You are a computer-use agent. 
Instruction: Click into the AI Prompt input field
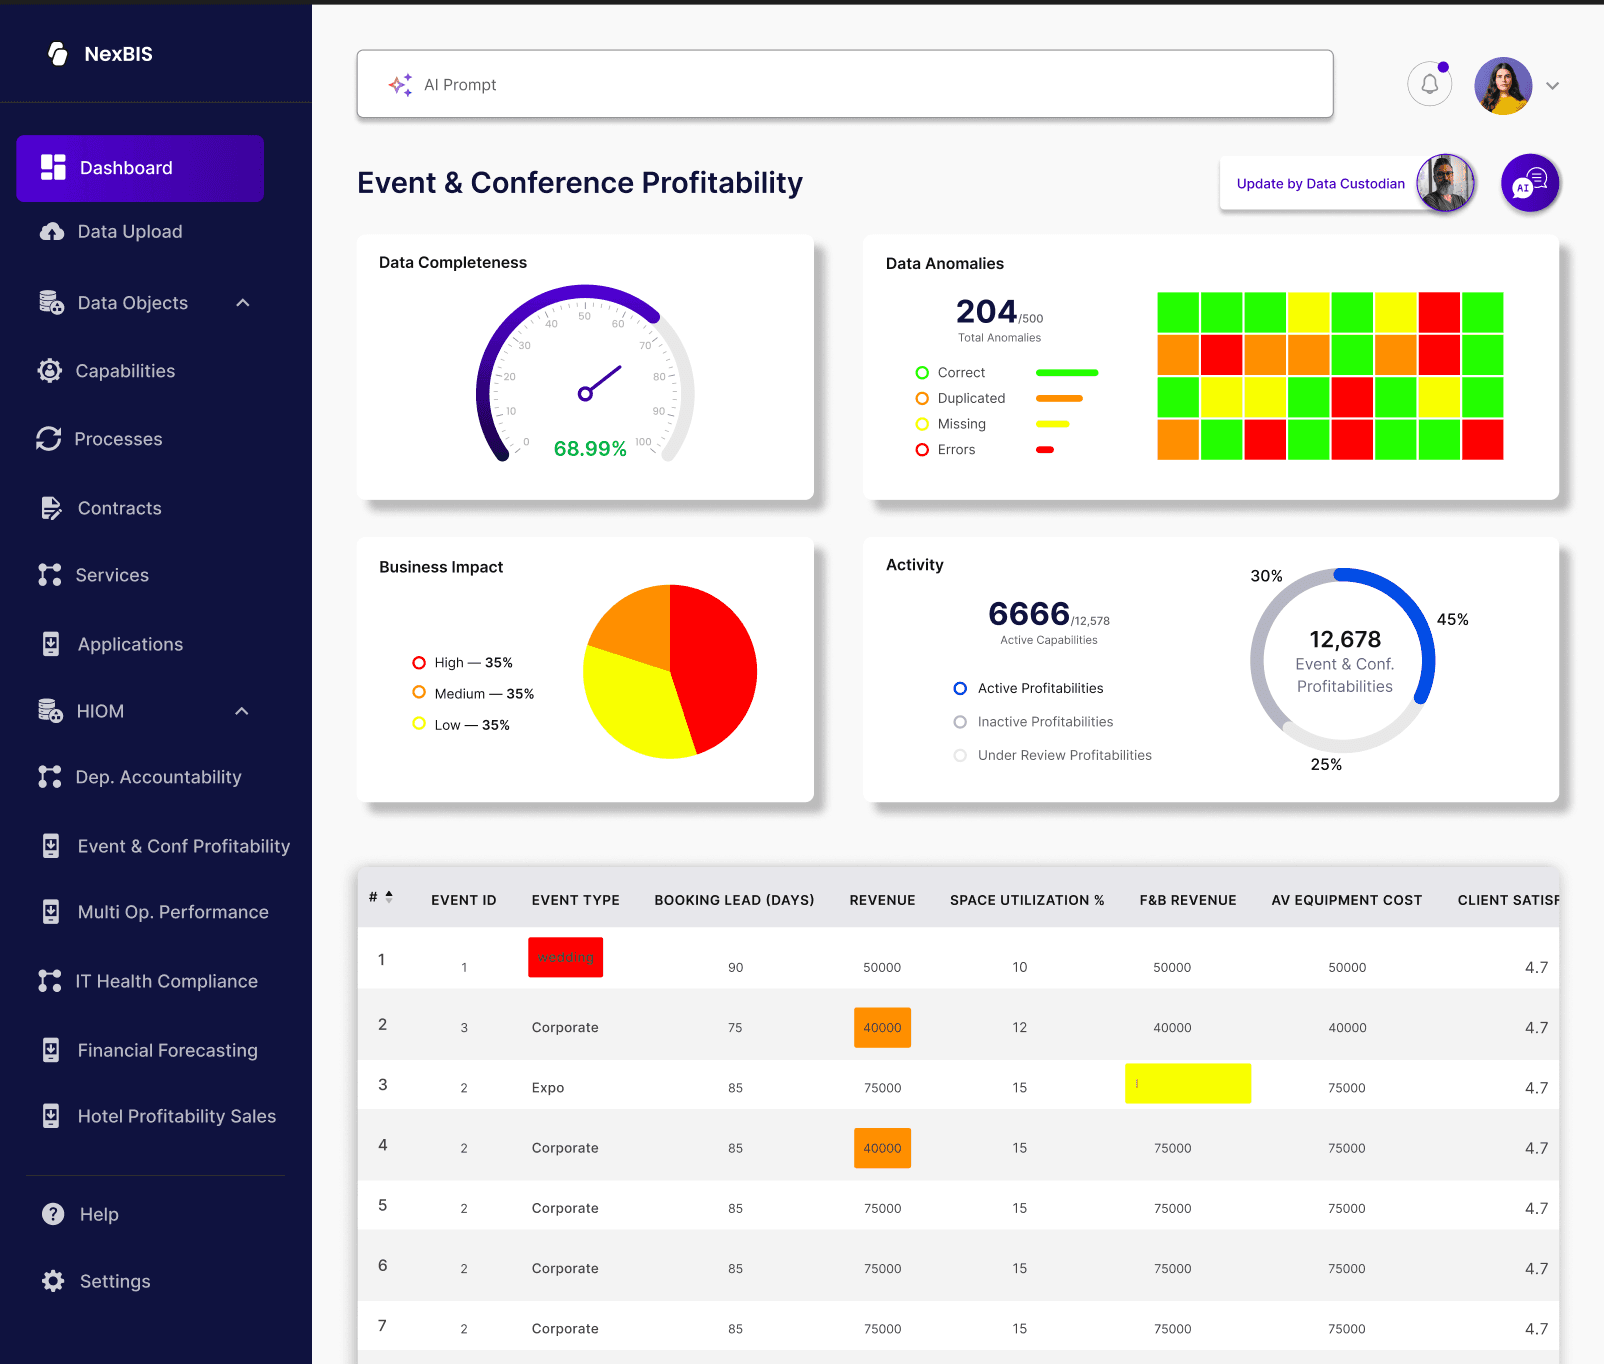point(845,84)
